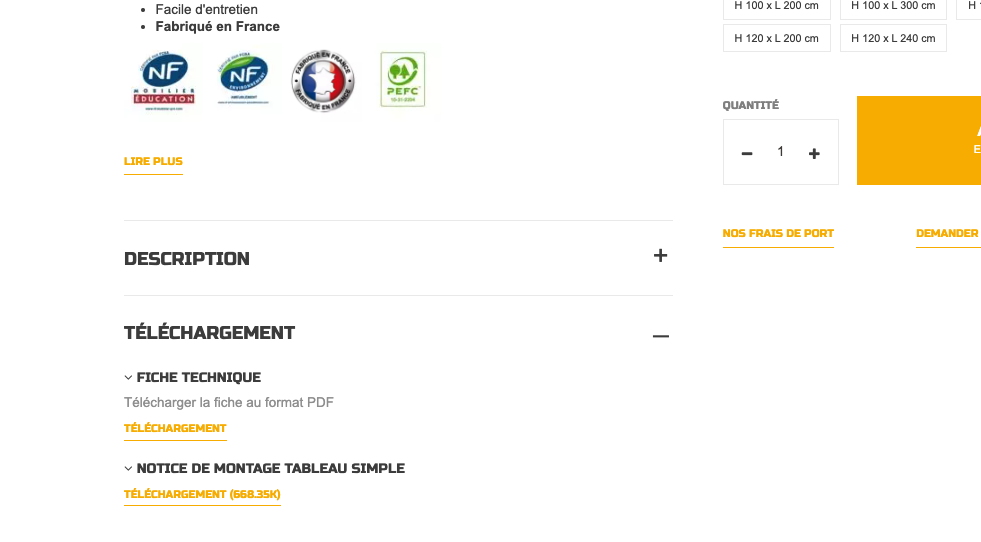Select size H 100 x L 300 cm

tap(893, 6)
